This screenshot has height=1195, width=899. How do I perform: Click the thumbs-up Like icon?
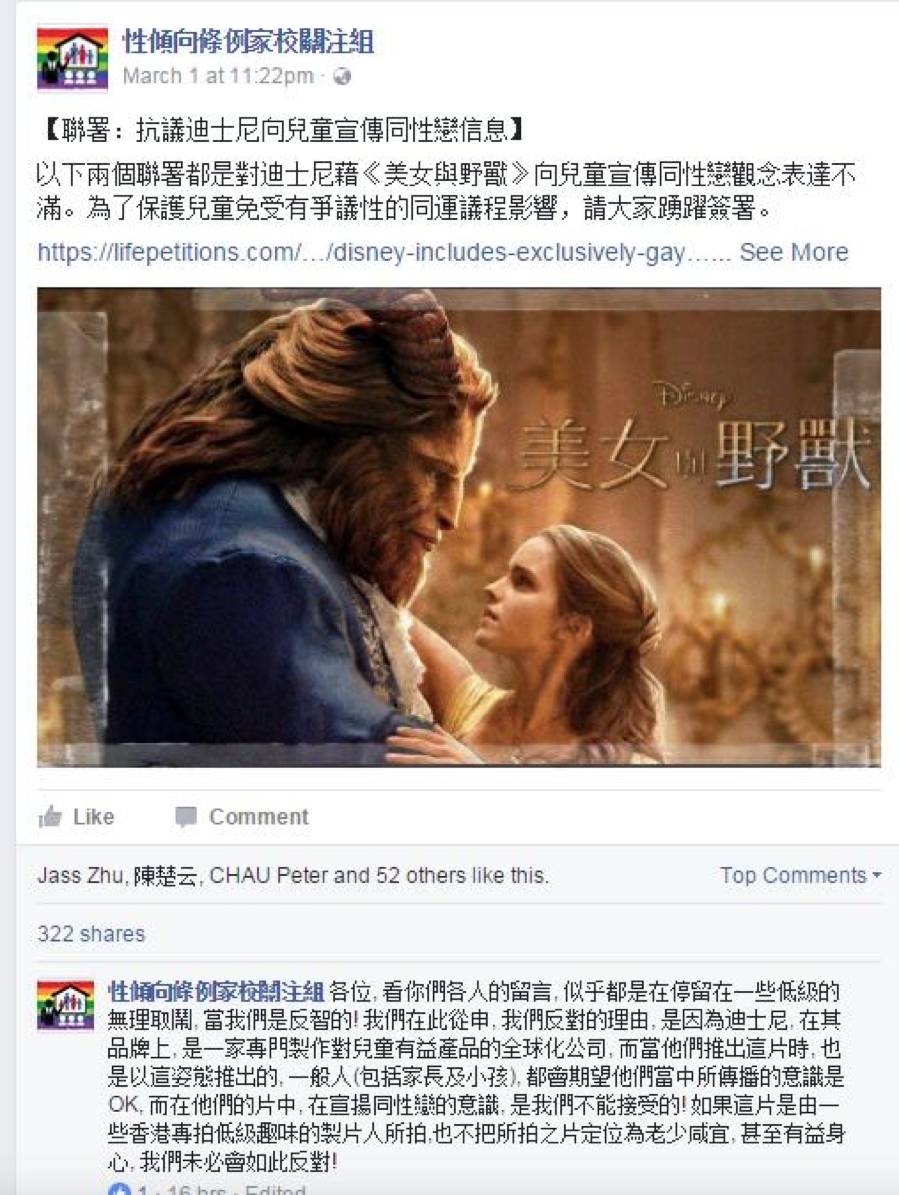pyautogui.click(x=50, y=817)
